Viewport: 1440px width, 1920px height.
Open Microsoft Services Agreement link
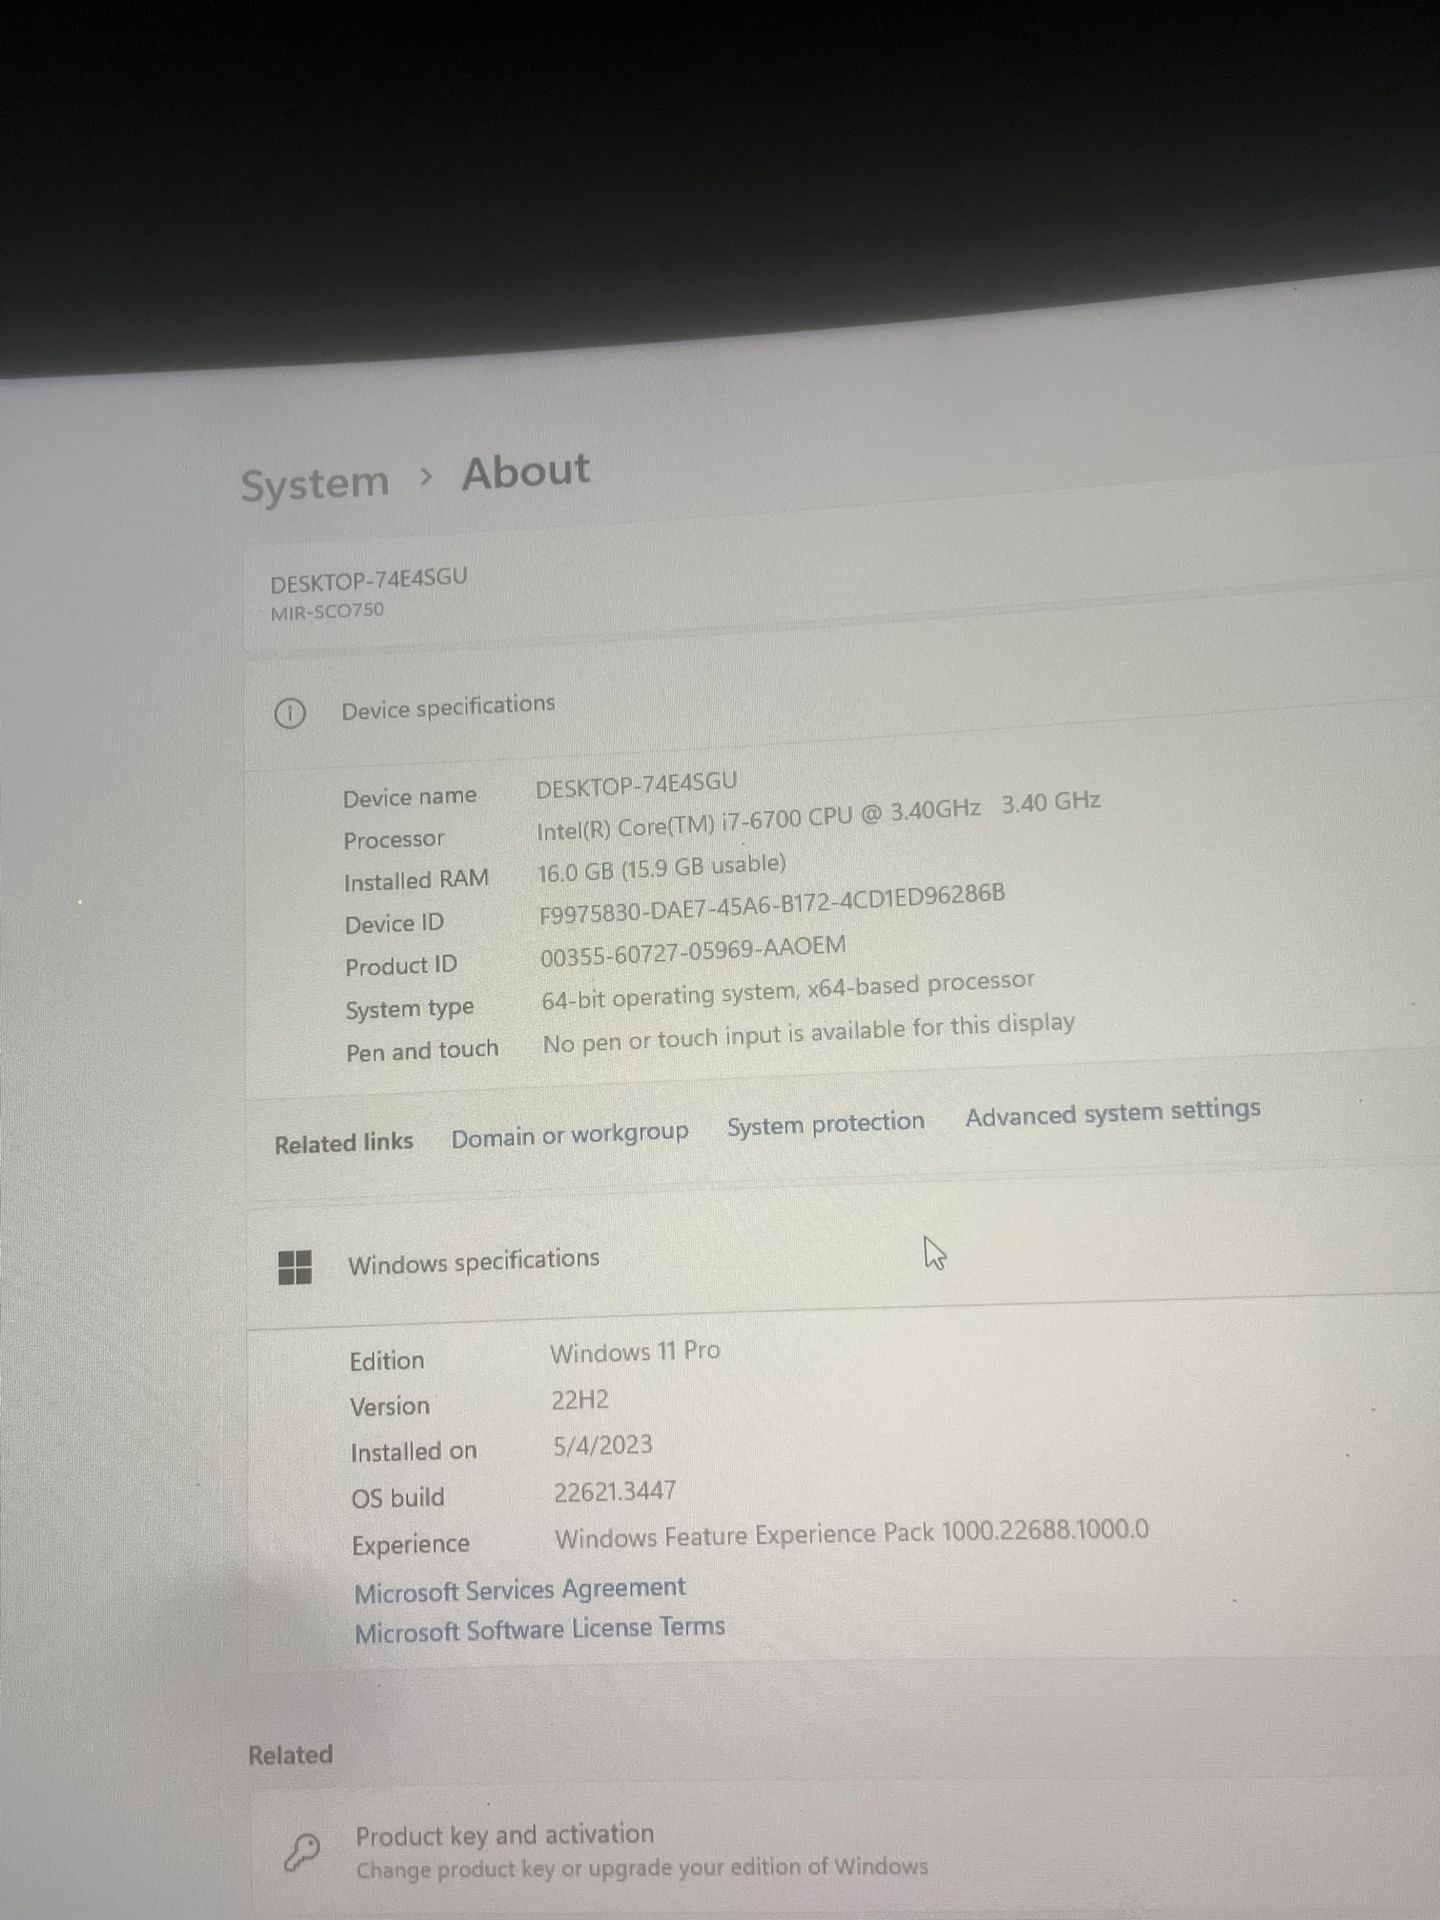[x=520, y=1590]
